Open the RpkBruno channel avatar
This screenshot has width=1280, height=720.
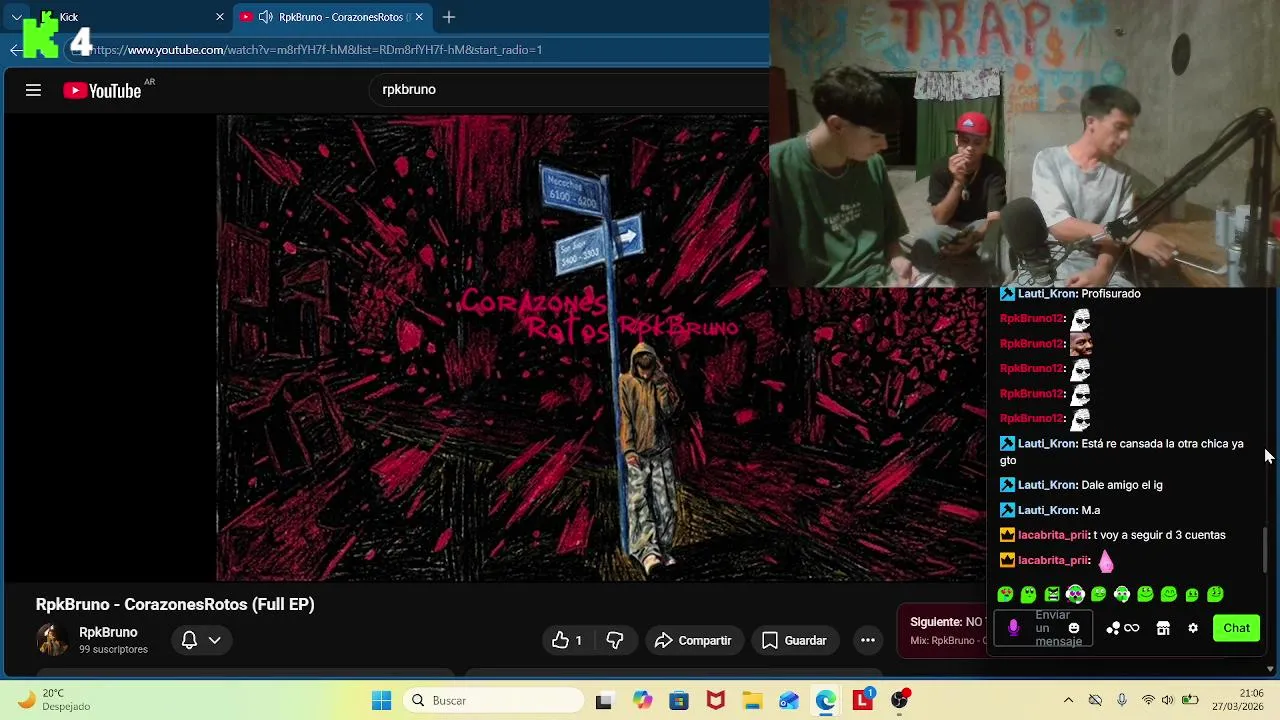point(52,640)
